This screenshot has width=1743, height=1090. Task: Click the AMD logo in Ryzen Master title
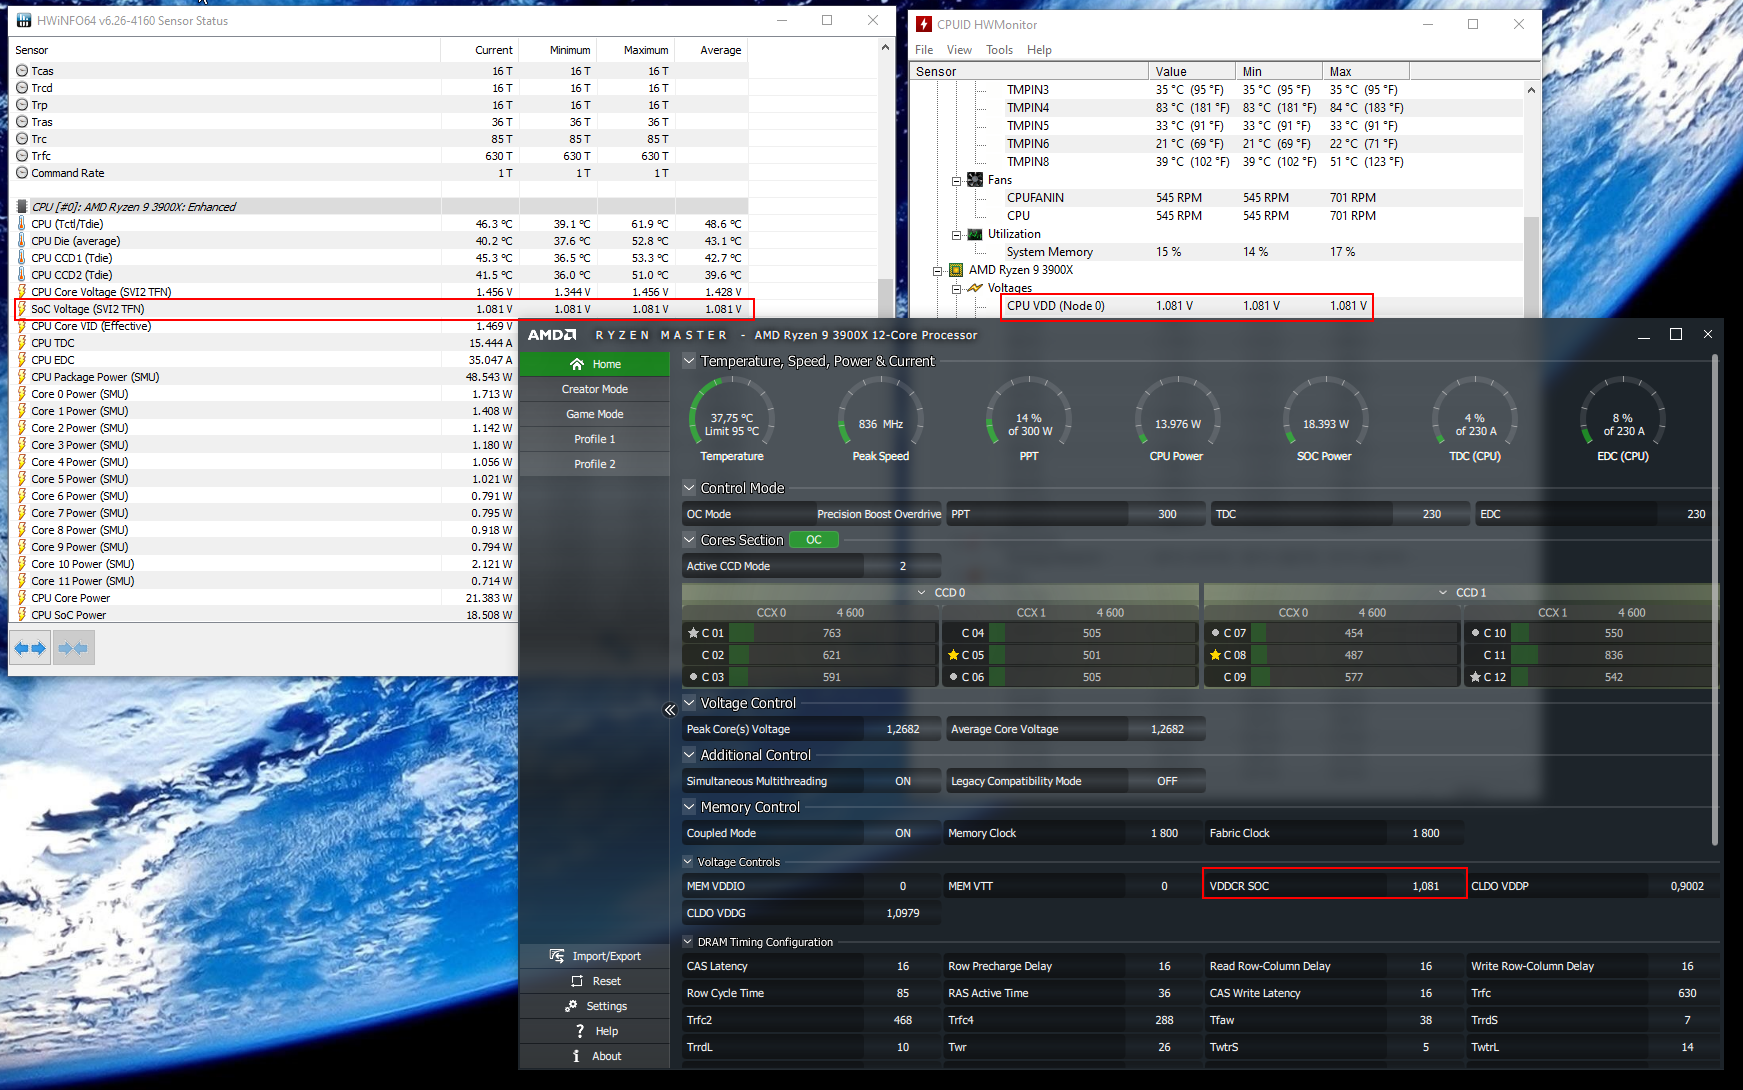552,335
